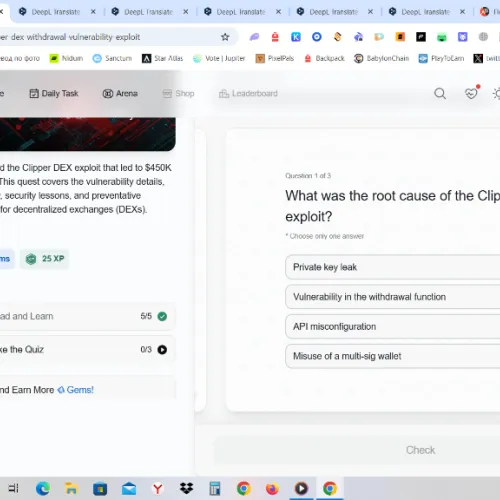
Task: Open Microsoft Edge from the taskbar
Action: pos(43,489)
